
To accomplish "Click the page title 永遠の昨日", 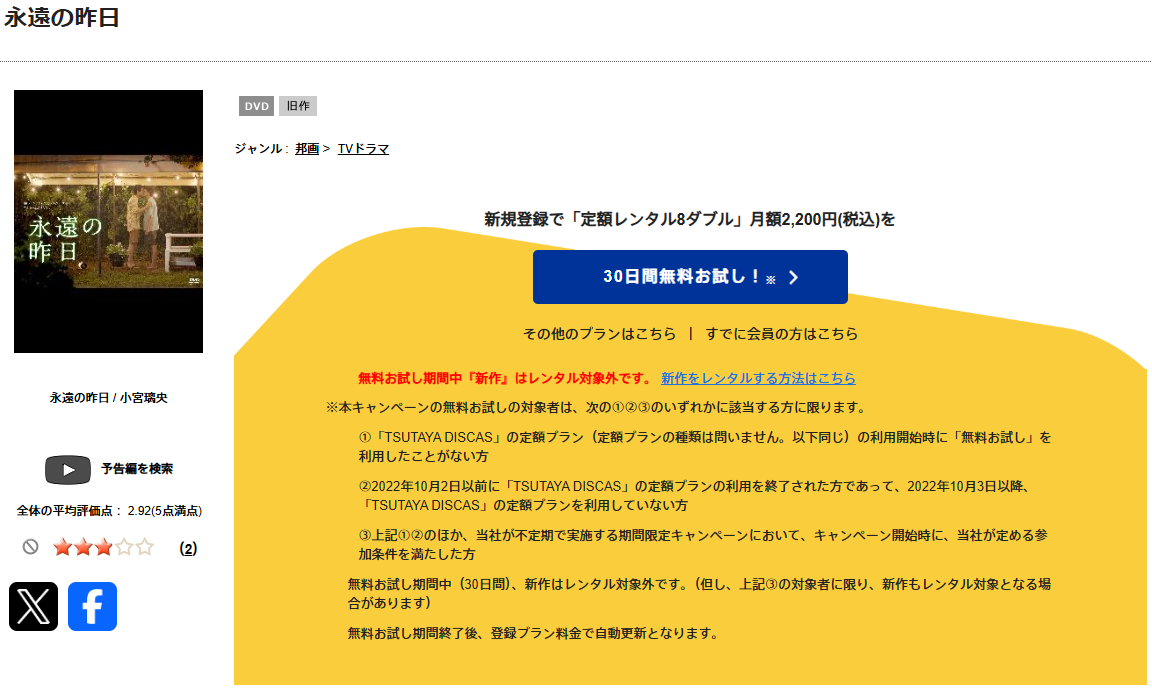I will [62, 18].
